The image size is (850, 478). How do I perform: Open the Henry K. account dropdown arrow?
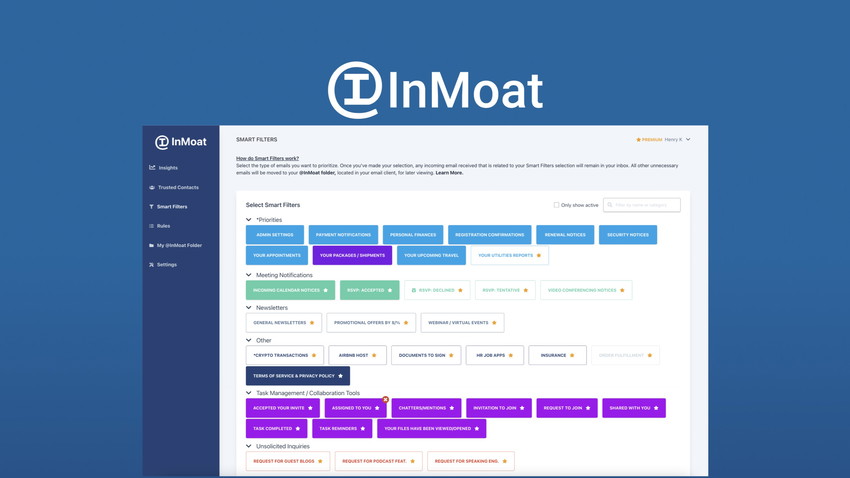tap(688, 139)
